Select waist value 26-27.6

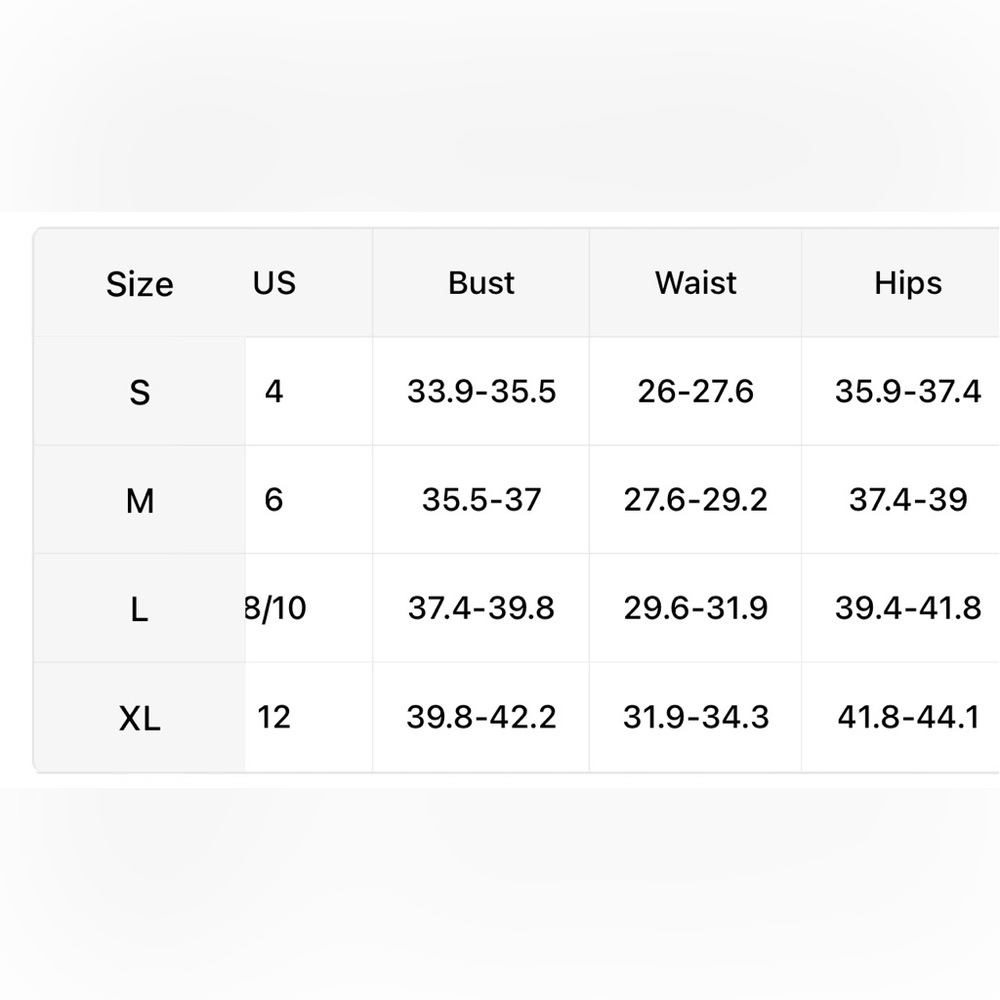[x=695, y=391]
